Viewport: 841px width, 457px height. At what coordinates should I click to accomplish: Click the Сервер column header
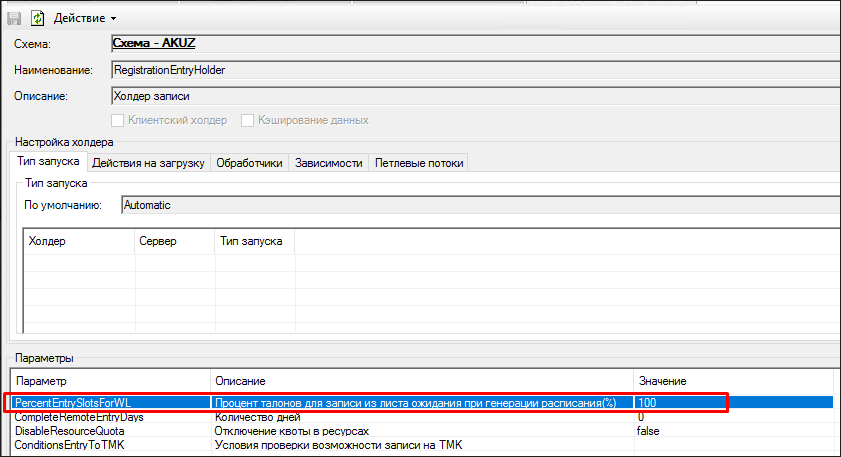pyautogui.click(x=173, y=241)
